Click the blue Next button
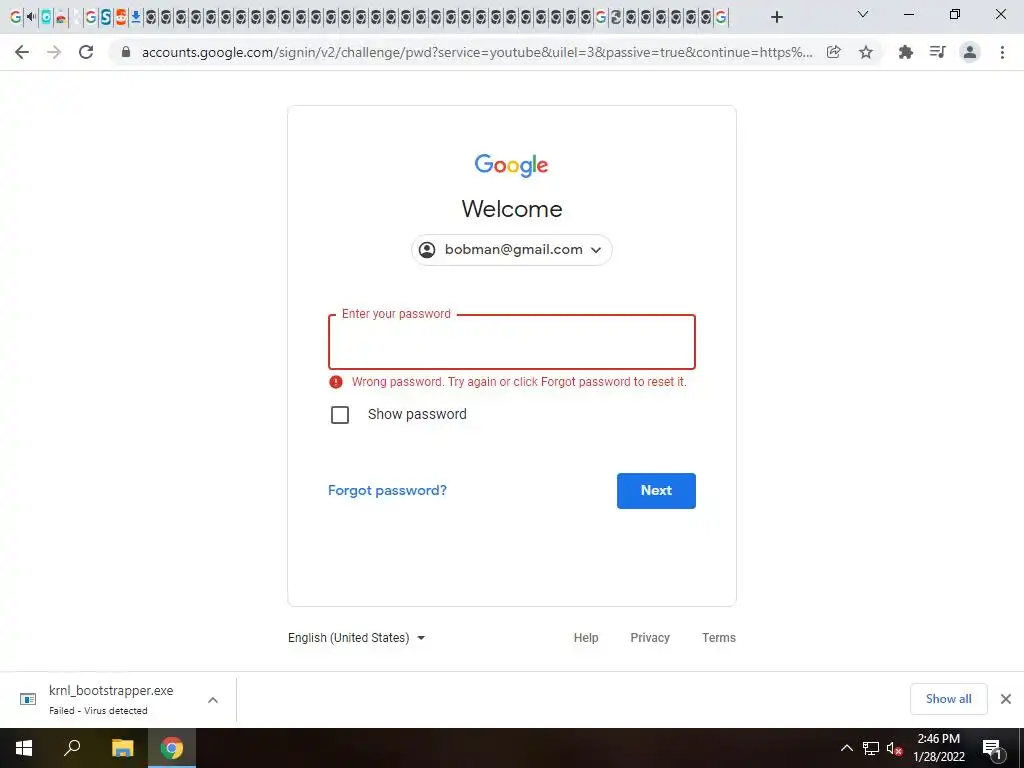The width and height of the screenshot is (1024, 768). [x=656, y=490]
